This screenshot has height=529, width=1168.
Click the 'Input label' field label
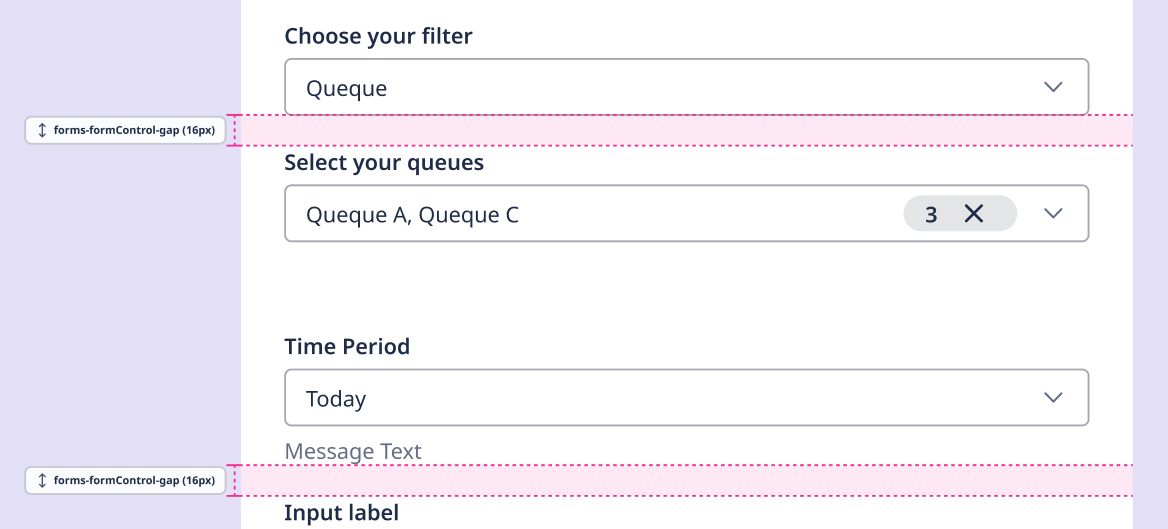coord(341,513)
